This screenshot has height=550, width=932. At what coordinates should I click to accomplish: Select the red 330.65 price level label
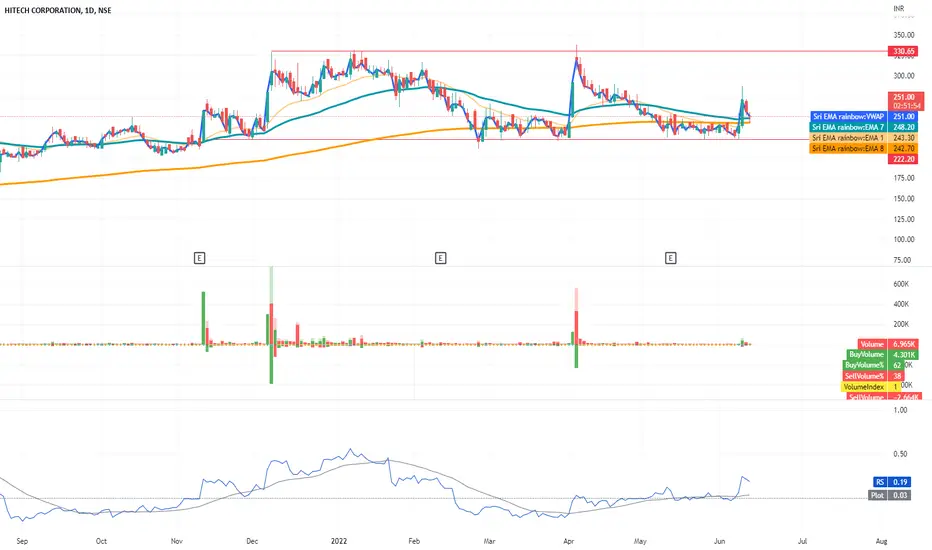tap(903, 51)
